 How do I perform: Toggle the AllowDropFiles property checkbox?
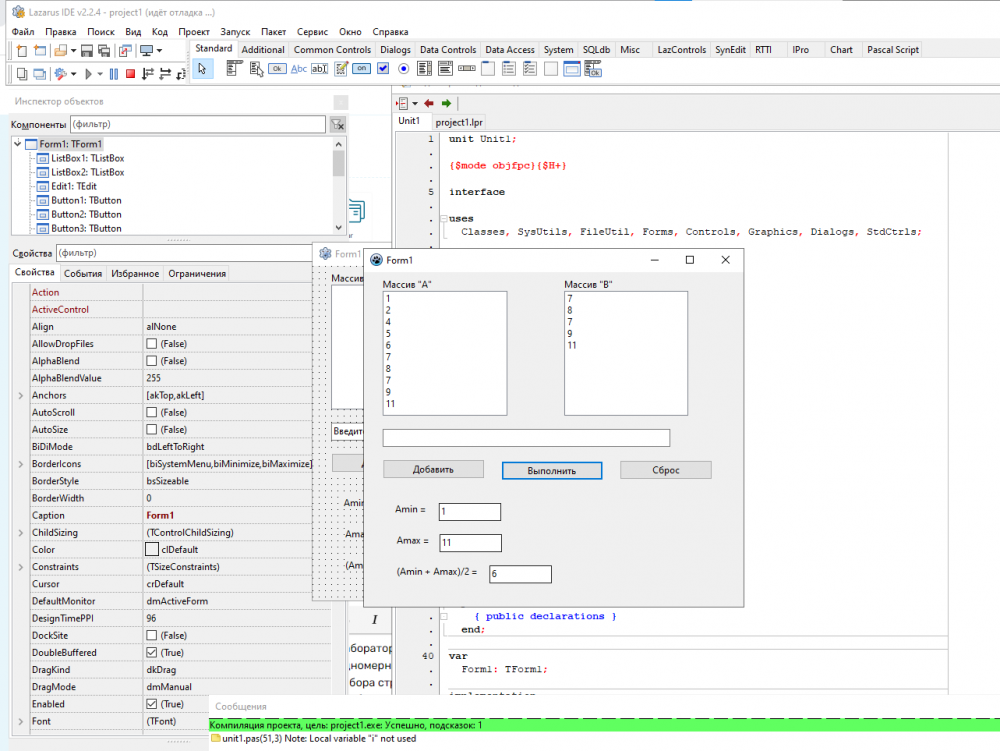click(x=152, y=344)
